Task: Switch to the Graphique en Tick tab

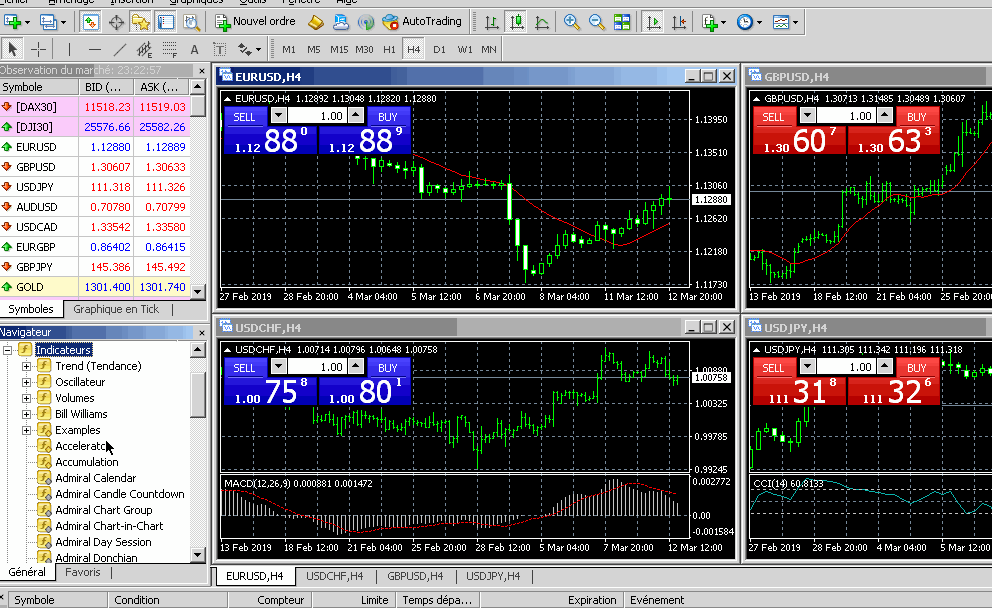Action: tap(116, 309)
